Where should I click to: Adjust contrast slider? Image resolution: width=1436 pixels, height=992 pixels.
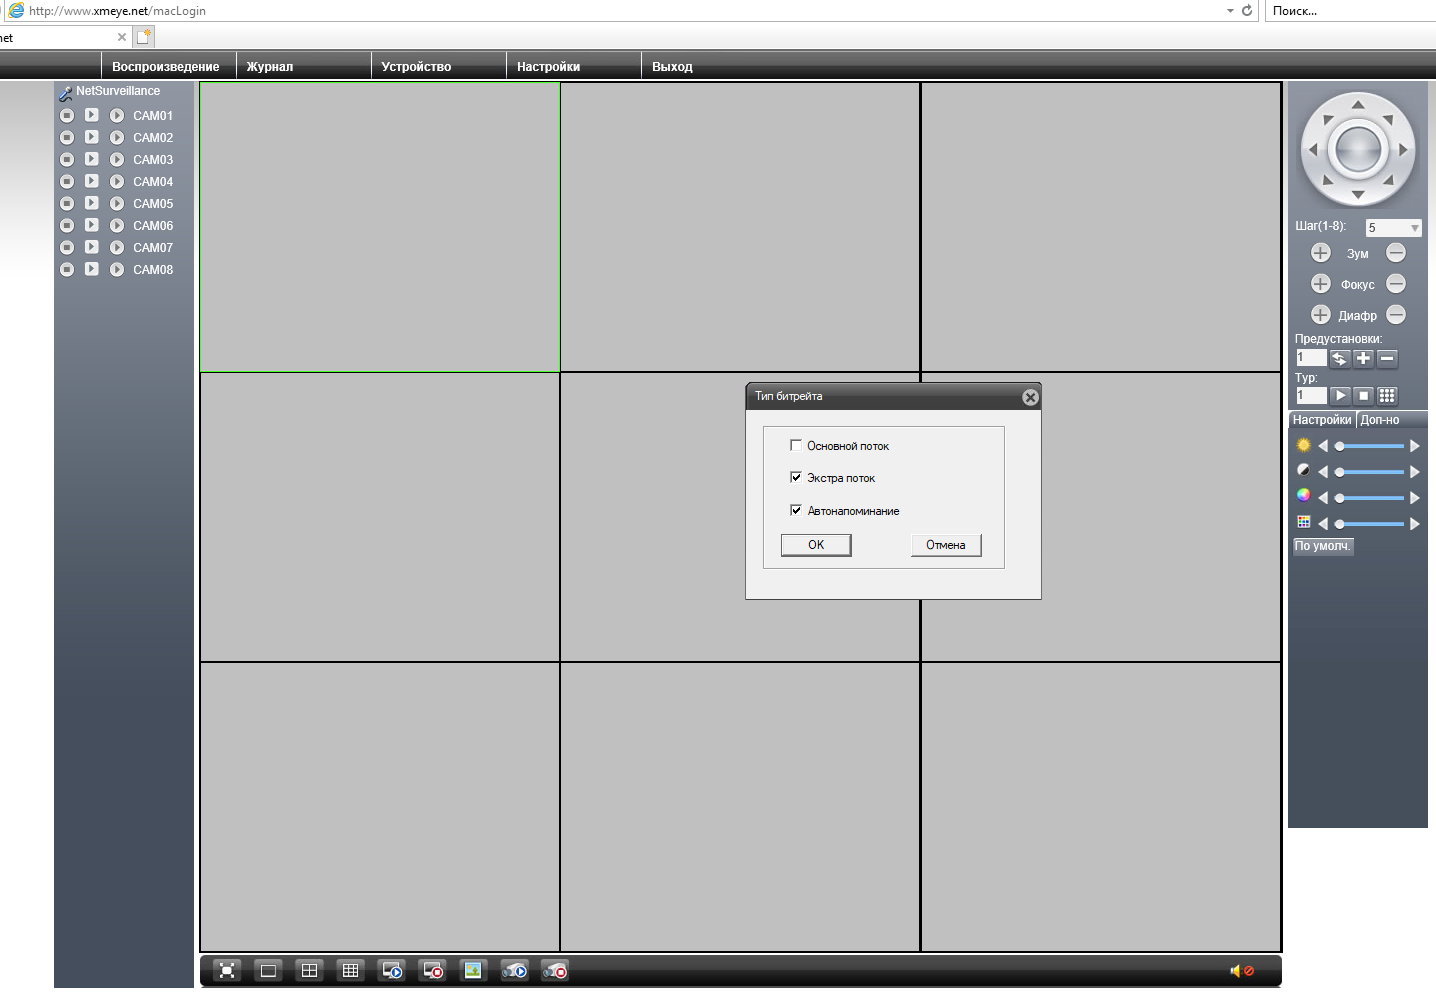(1368, 472)
